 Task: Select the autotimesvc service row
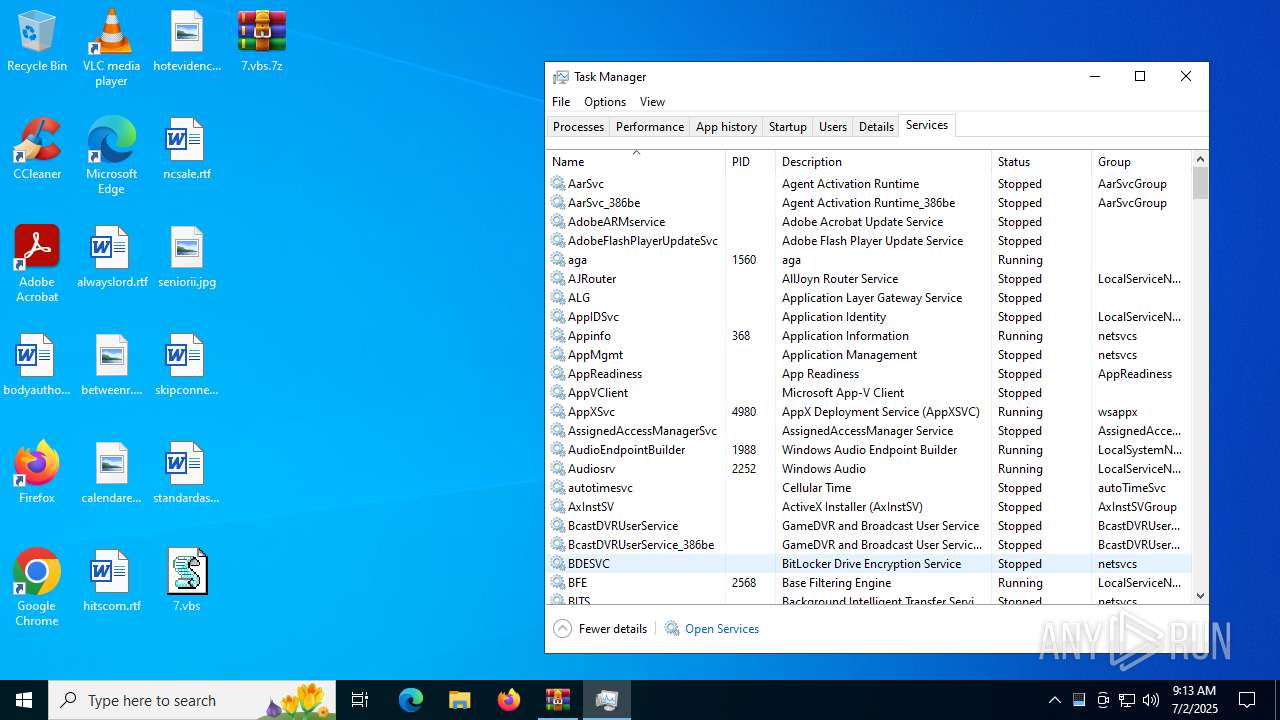[869, 488]
